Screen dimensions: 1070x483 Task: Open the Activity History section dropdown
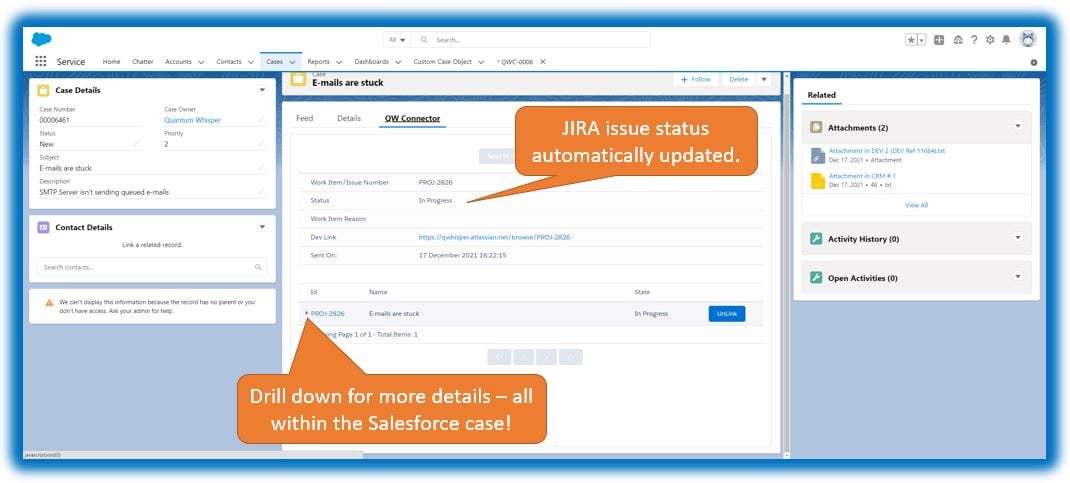[x=1017, y=238]
